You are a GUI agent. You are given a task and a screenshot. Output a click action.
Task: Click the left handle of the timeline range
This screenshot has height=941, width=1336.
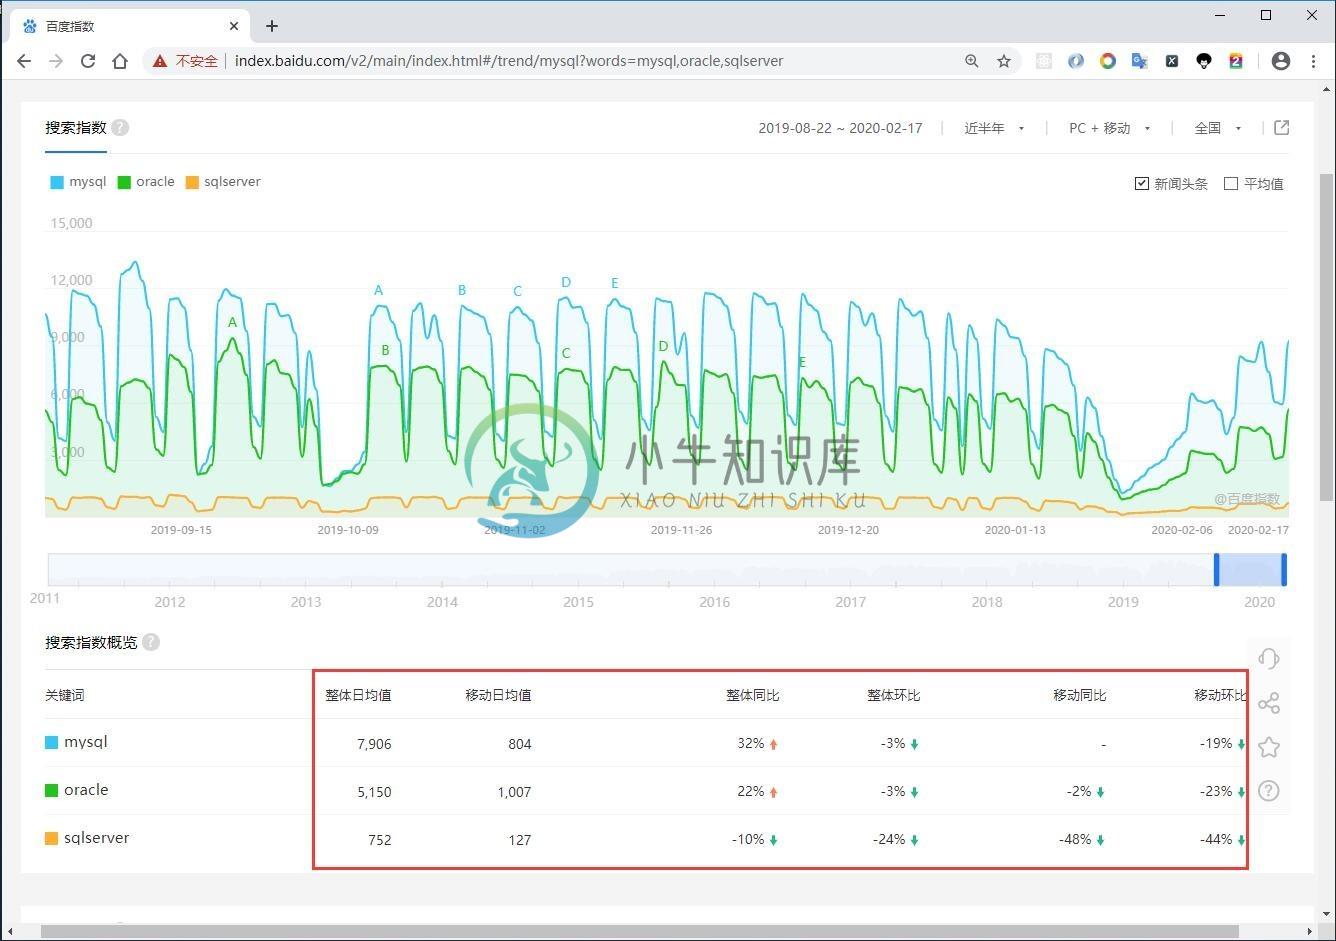pos(1217,569)
